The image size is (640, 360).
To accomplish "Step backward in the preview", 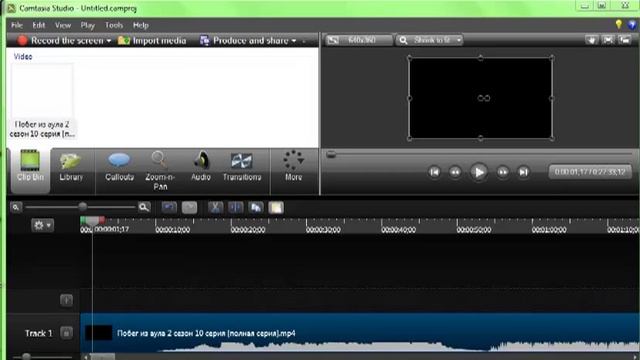I will pos(455,172).
